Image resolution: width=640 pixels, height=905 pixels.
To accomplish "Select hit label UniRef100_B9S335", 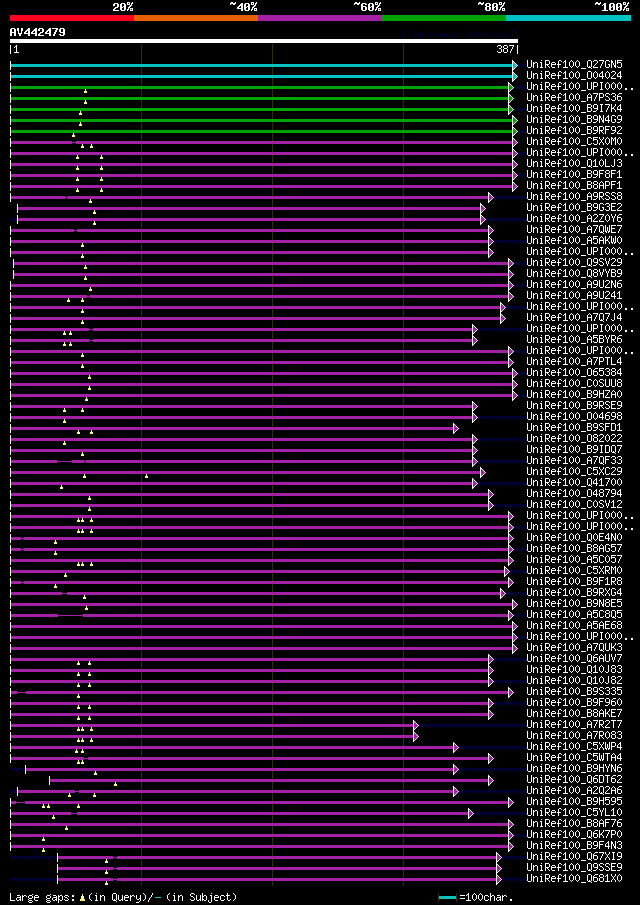I will click(x=574, y=693).
